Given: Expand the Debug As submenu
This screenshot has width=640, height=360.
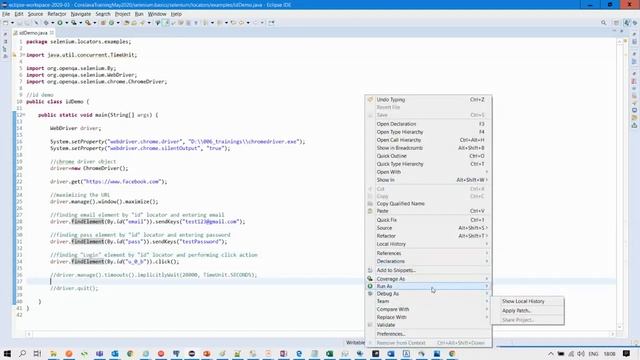Looking at the screenshot, I should [428, 294].
